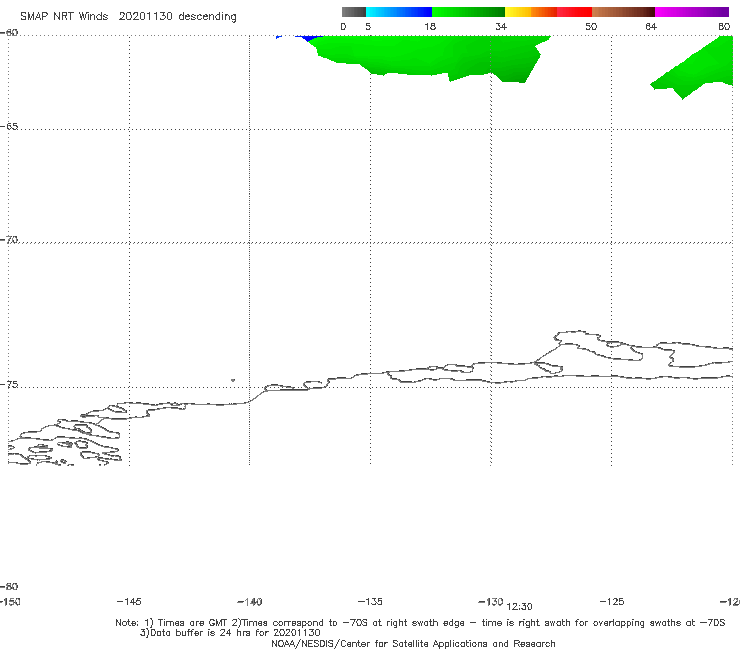The image size is (740, 650).
Task: Click the "SMAP NRT Winds" title text
Action: (64, 17)
